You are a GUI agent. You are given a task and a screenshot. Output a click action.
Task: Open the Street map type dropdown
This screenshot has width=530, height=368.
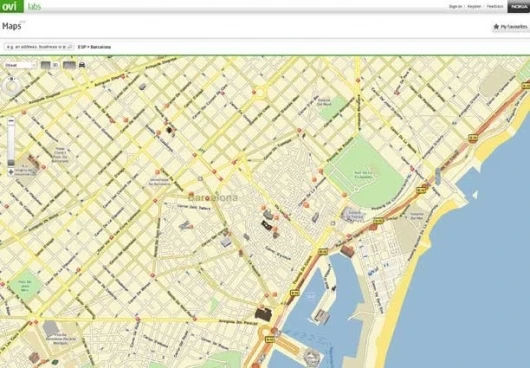tap(20, 65)
